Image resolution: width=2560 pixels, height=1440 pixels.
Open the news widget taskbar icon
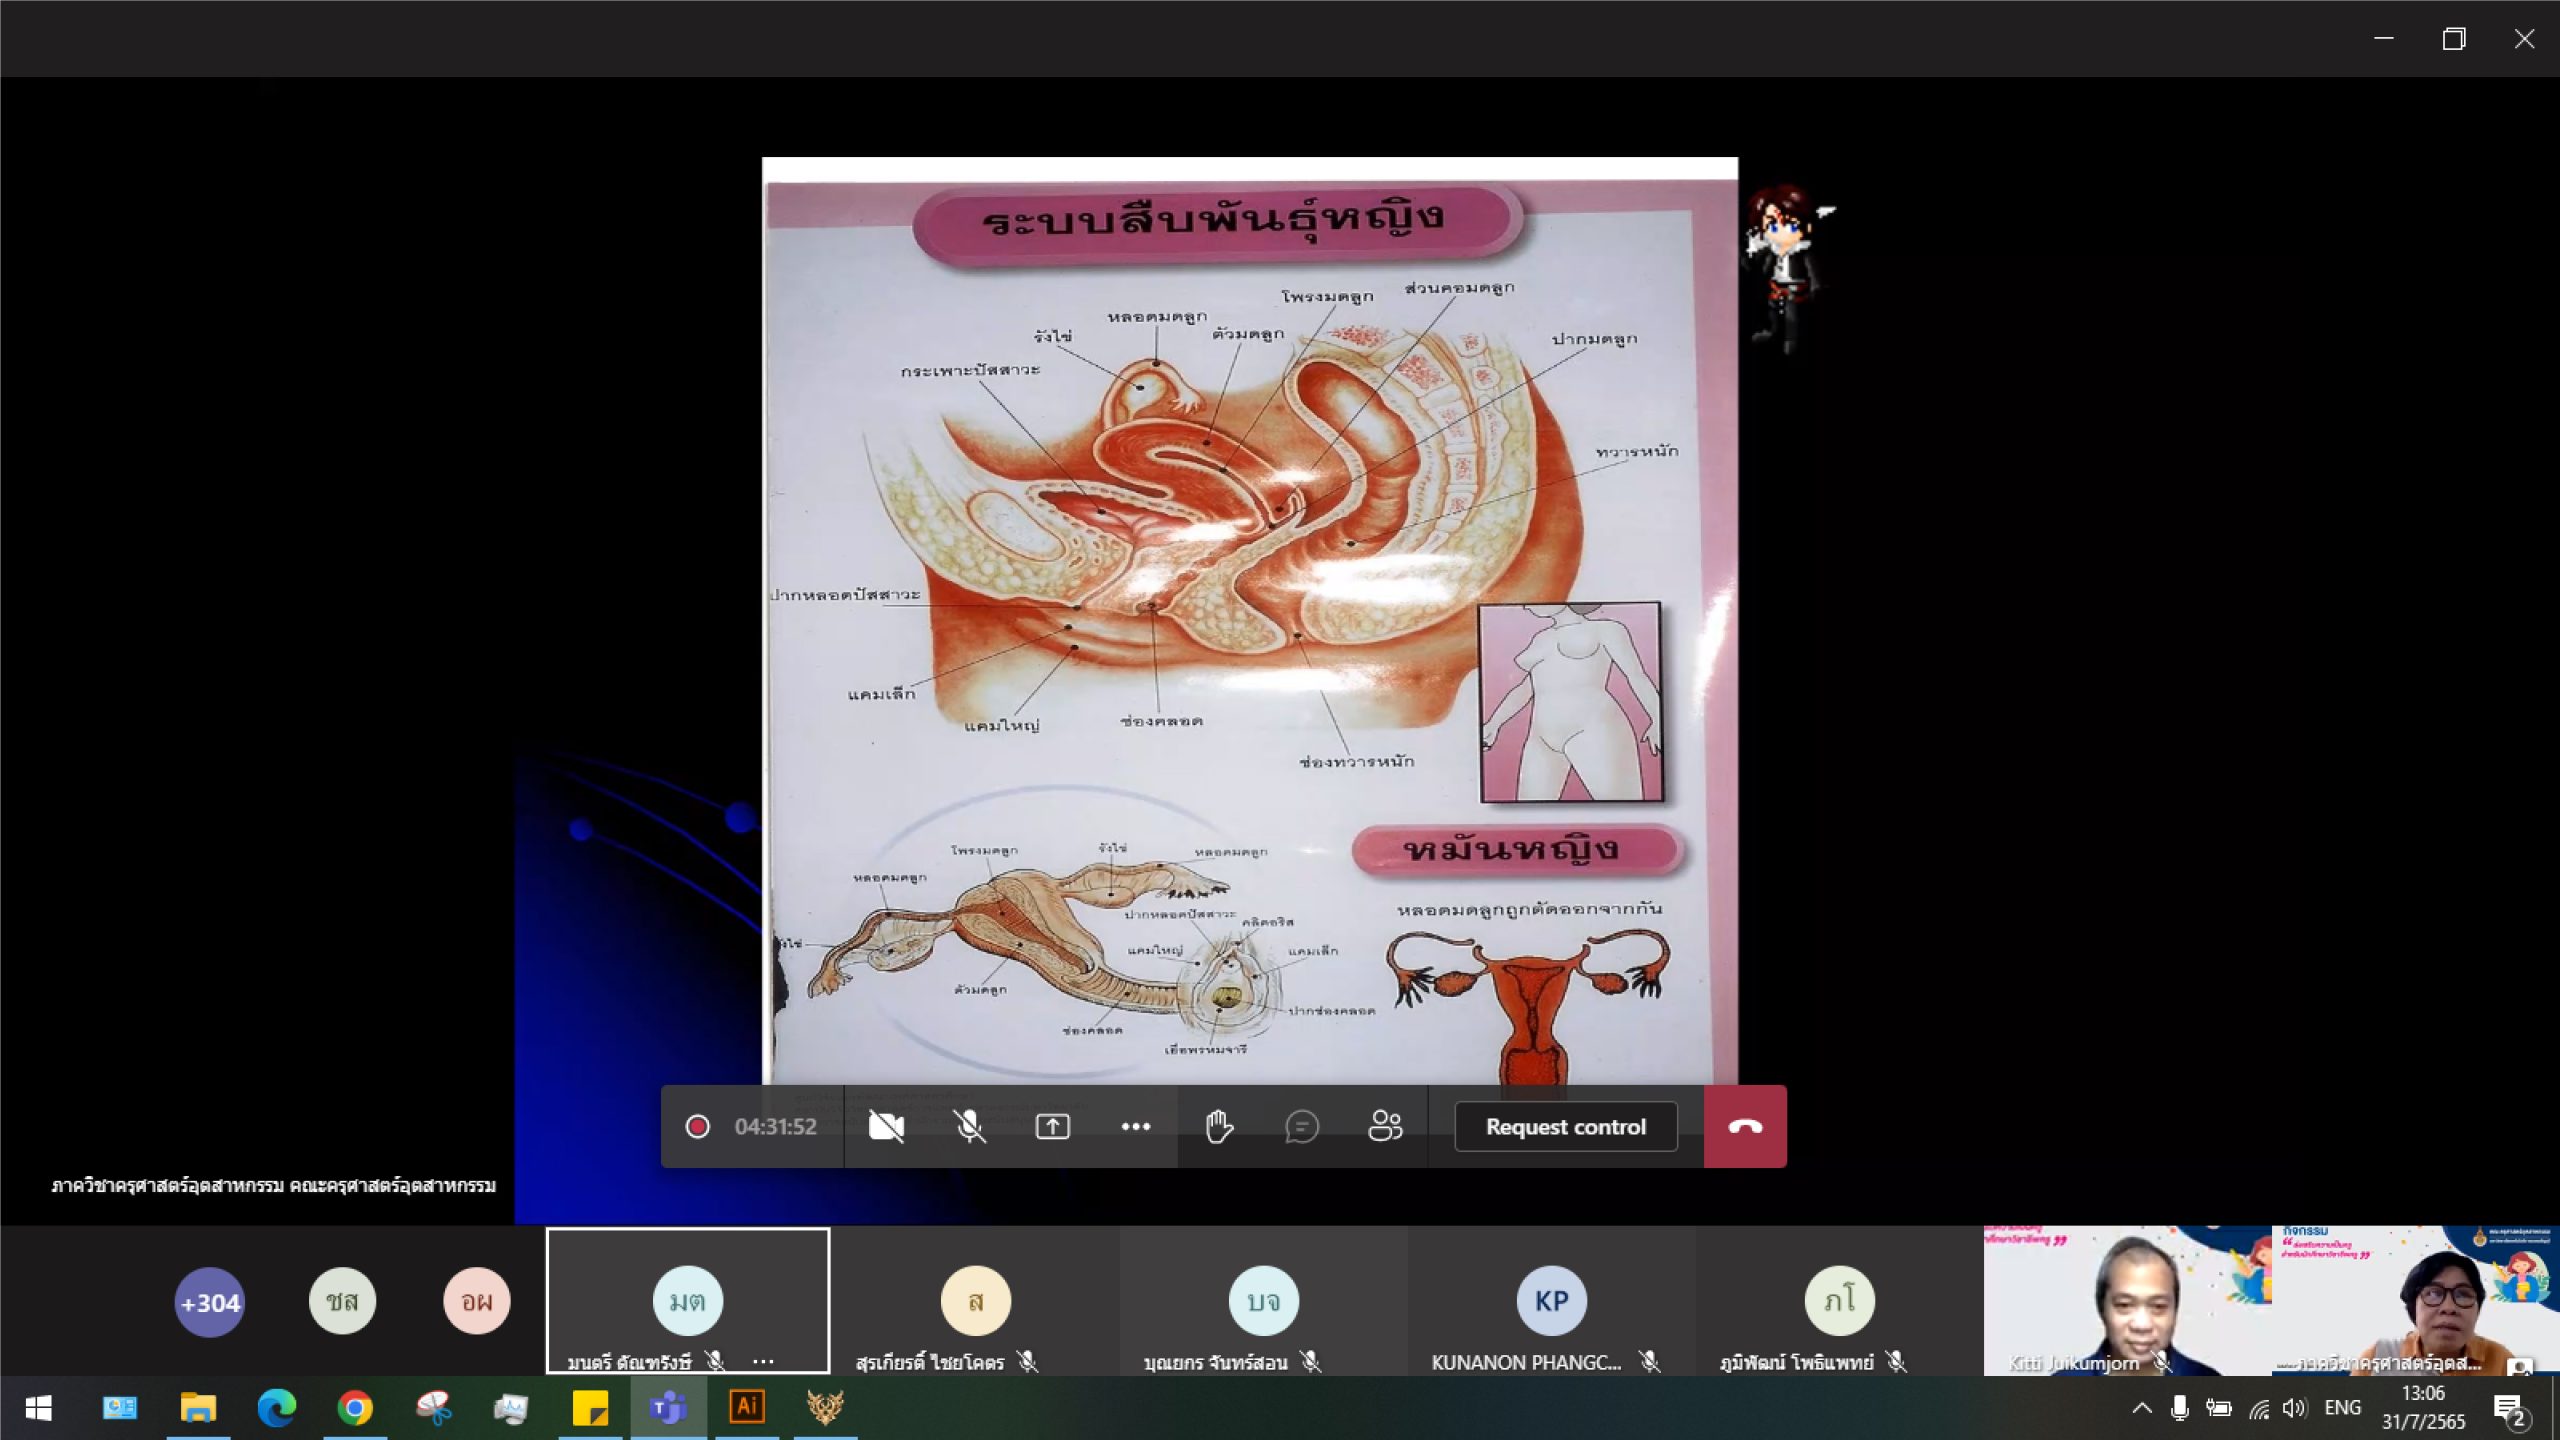(120, 1408)
